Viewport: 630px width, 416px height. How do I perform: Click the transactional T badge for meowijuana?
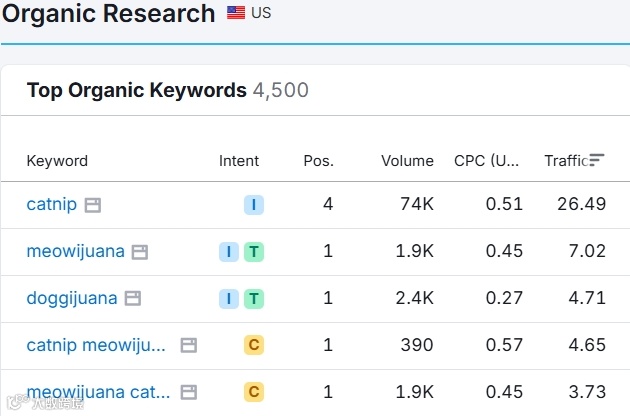pyautogui.click(x=254, y=252)
